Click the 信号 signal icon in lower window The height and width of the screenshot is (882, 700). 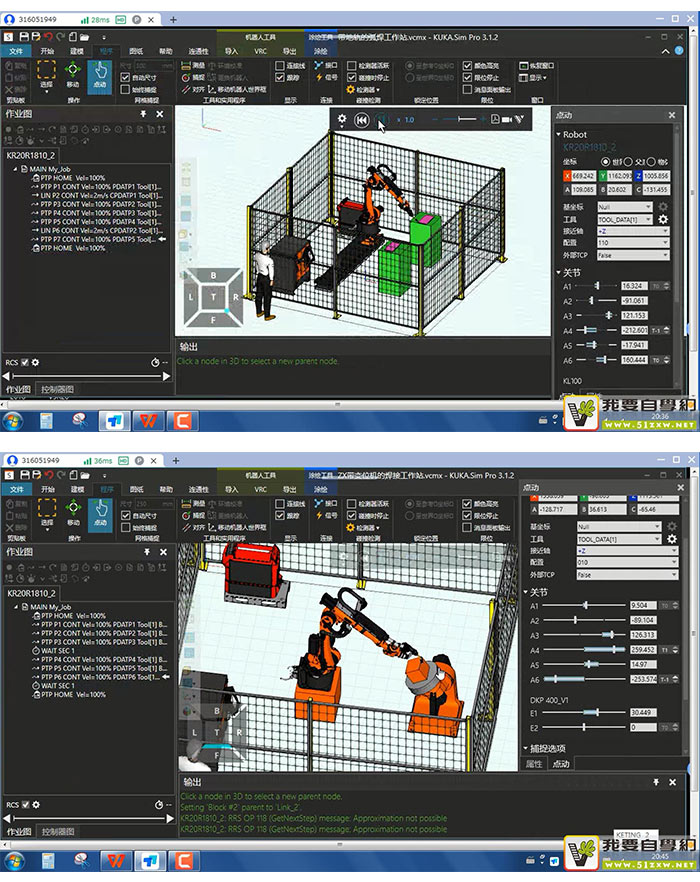click(326, 515)
